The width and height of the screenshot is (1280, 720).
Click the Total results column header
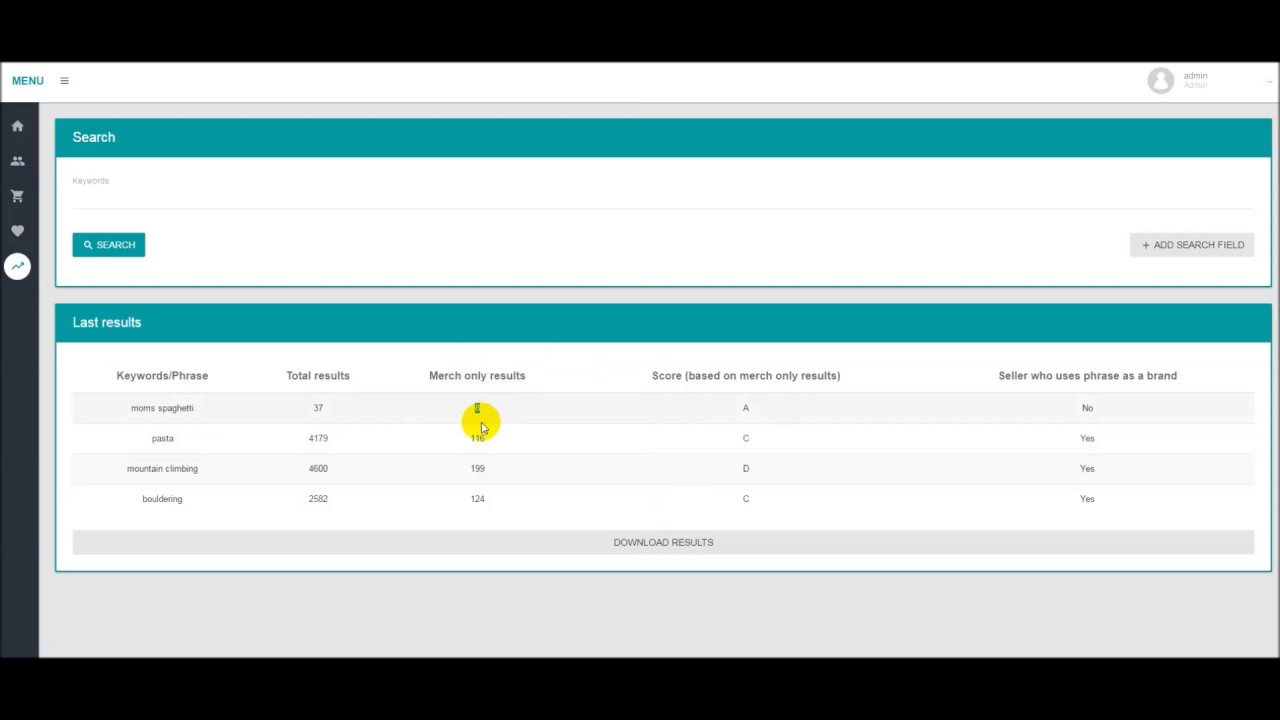[318, 376]
